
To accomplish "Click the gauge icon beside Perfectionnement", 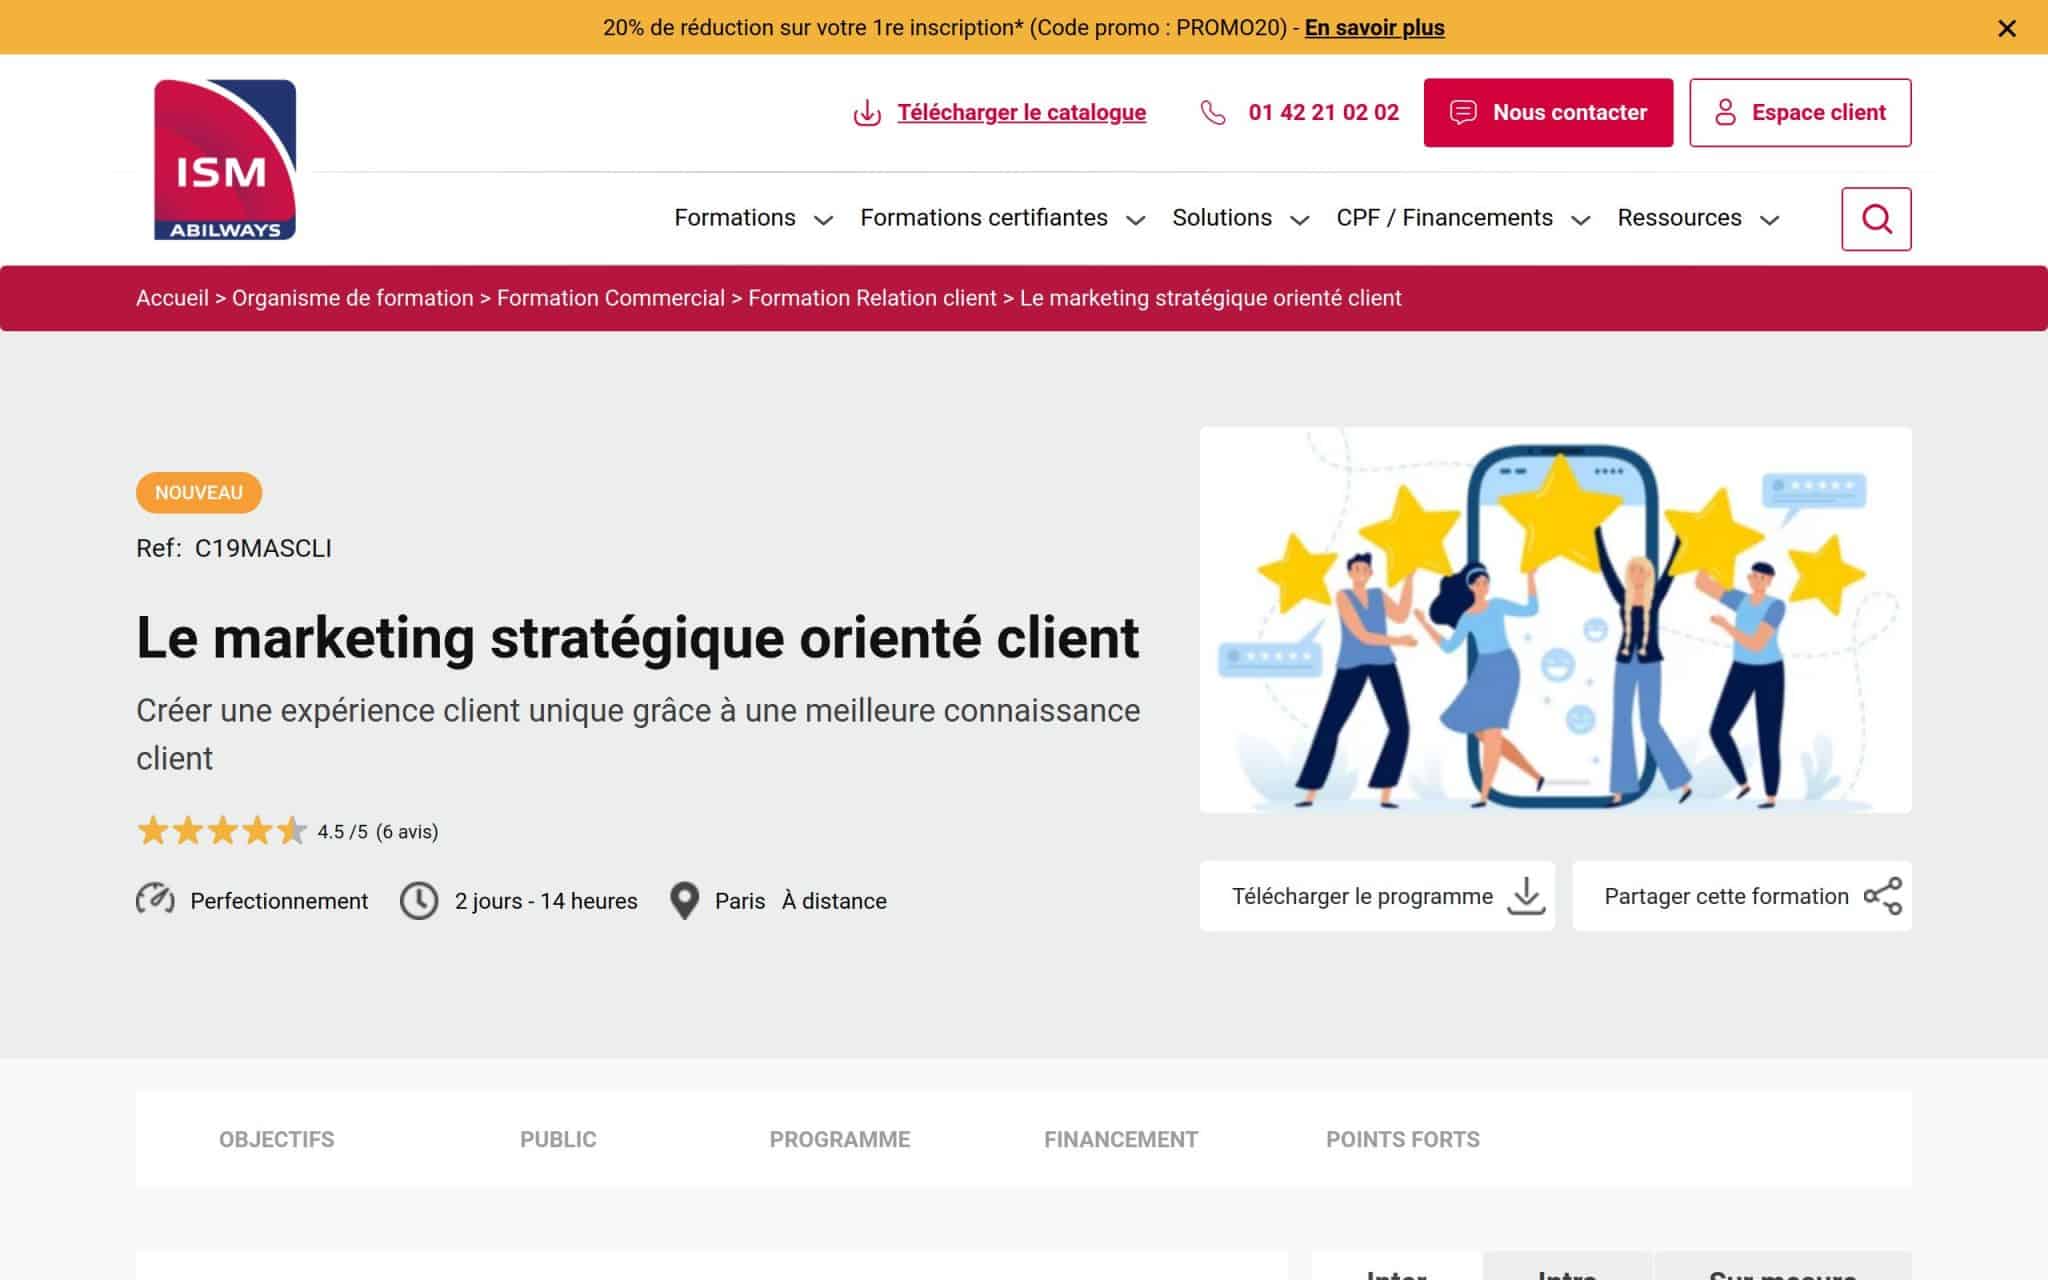I will tap(155, 900).
